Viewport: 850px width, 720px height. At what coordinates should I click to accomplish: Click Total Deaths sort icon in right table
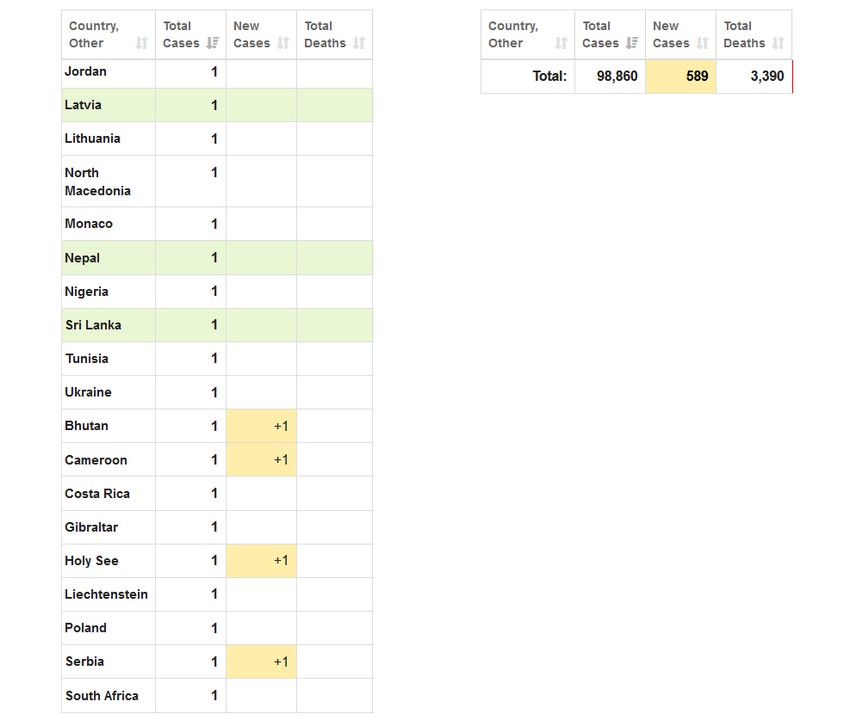point(778,43)
